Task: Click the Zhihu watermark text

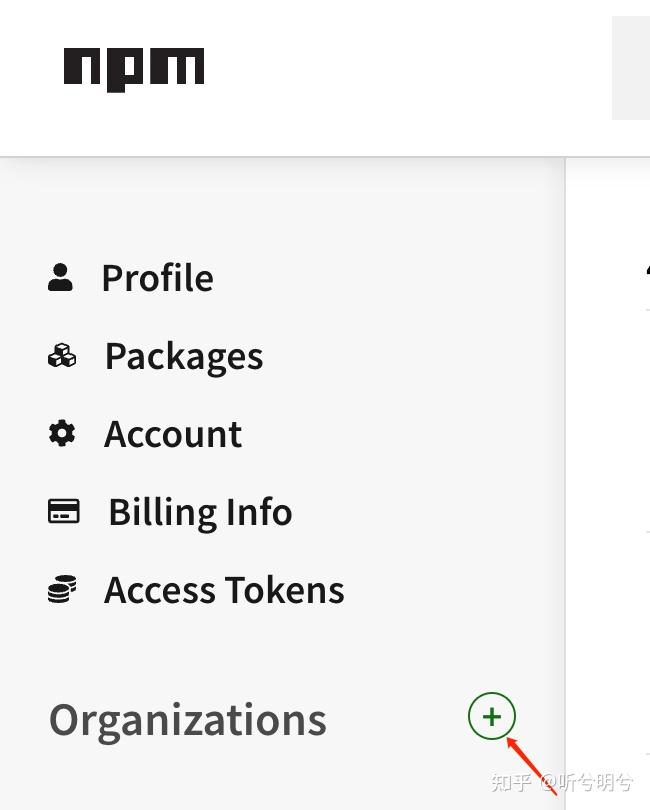Action: (562, 782)
